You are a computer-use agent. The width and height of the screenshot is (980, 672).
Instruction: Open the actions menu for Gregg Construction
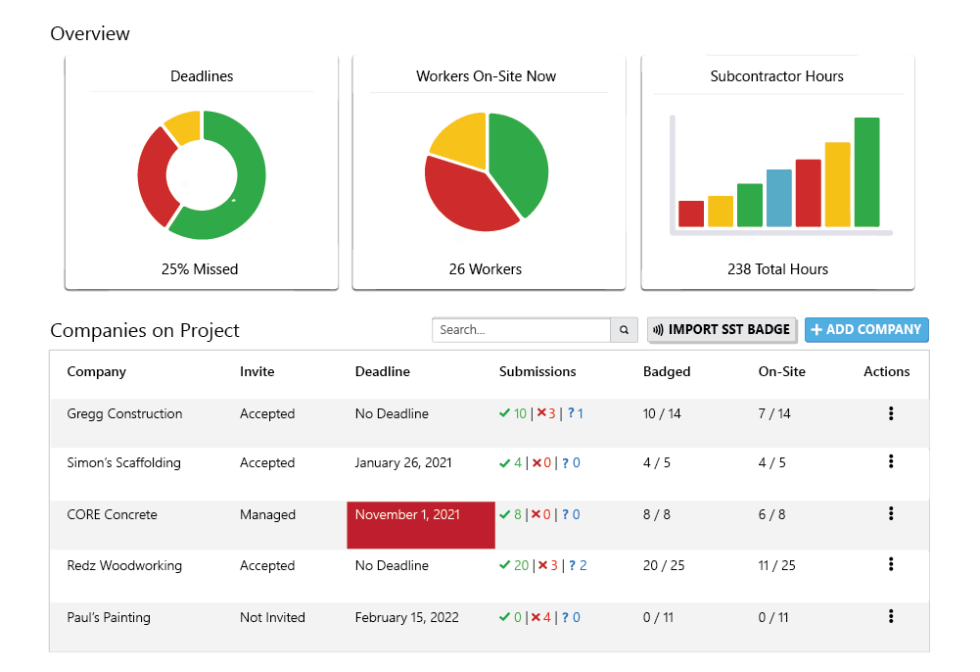pyautogui.click(x=891, y=413)
